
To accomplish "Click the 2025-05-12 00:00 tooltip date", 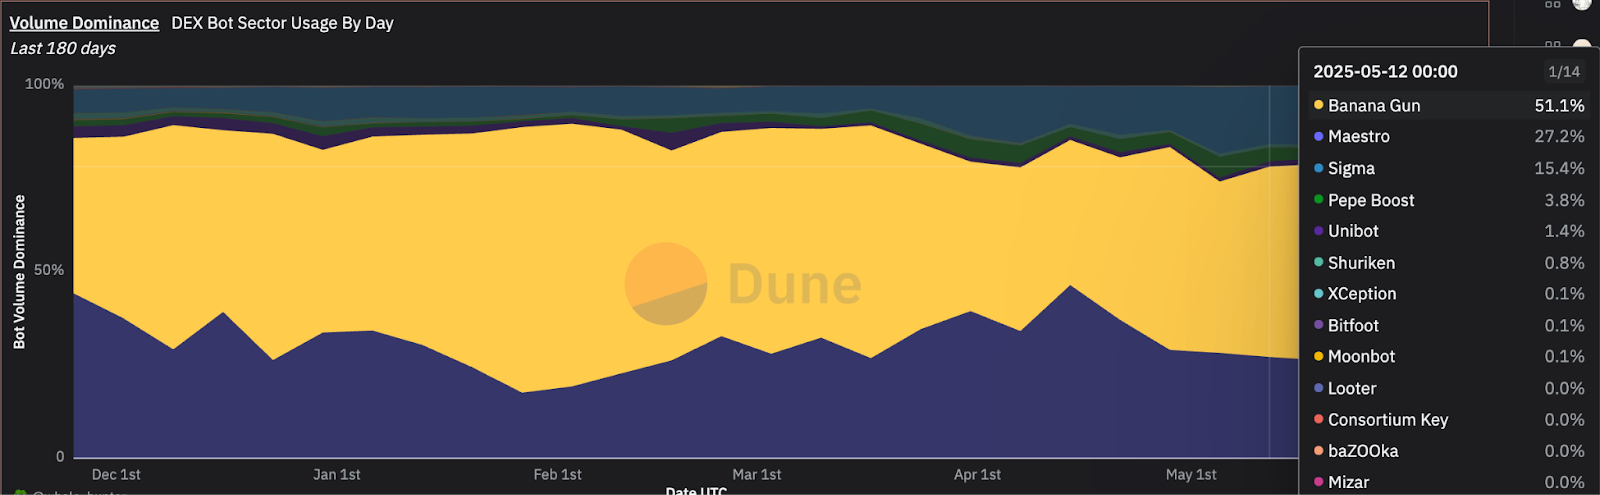I will (x=1385, y=72).
